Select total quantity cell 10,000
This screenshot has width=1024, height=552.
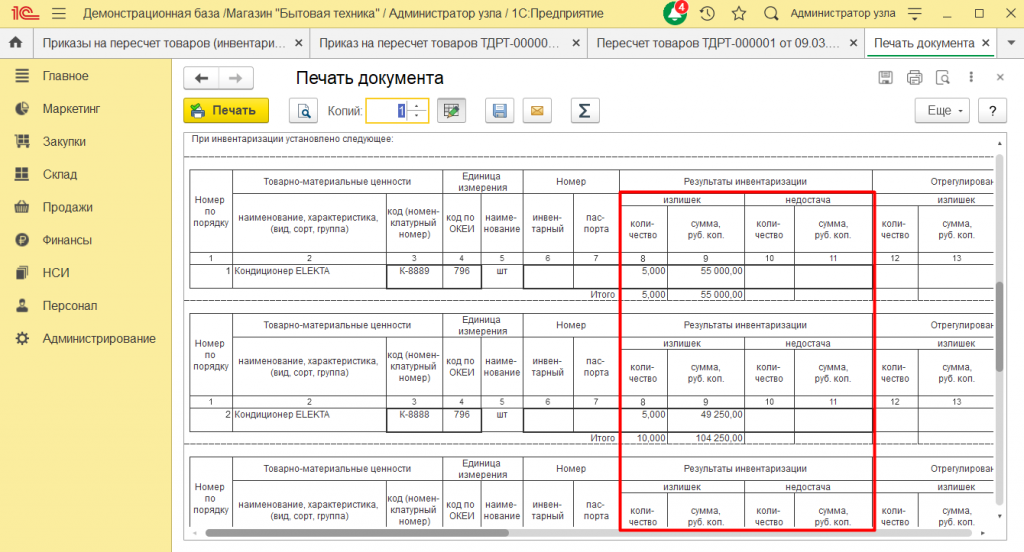[x=643, y=438]
